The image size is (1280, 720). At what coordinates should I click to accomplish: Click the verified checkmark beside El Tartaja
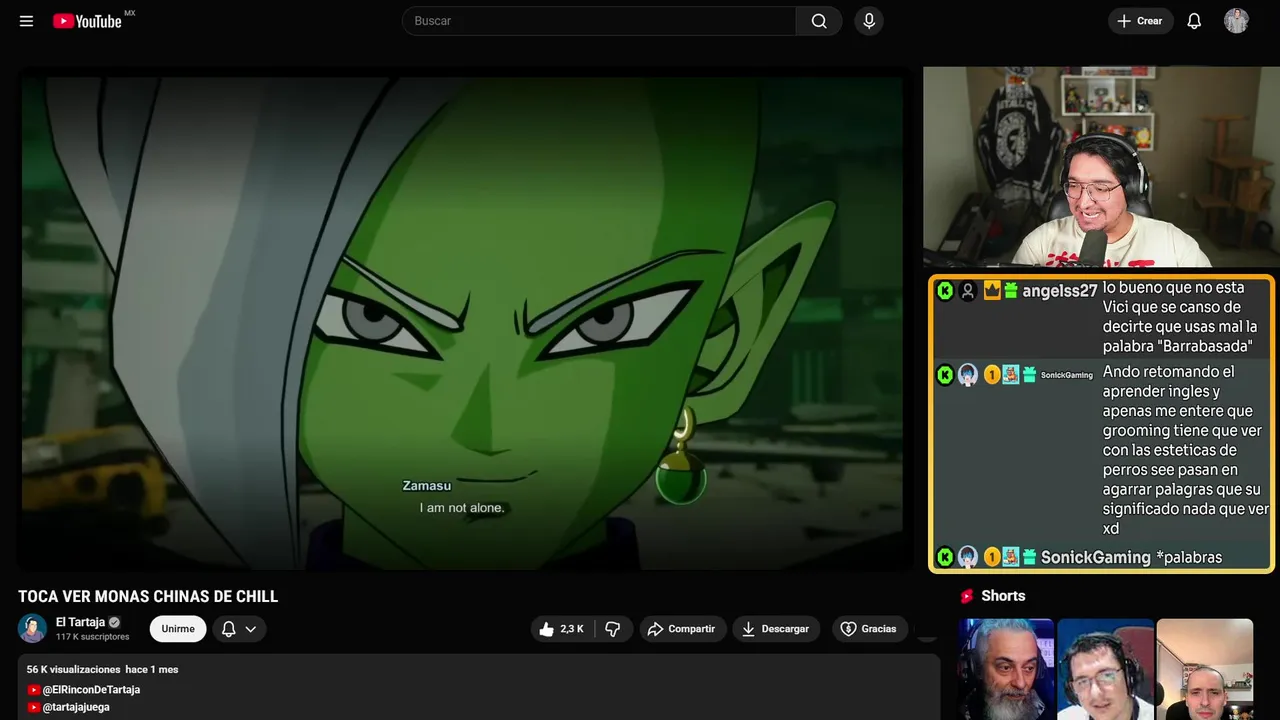(x=114, y=622)
